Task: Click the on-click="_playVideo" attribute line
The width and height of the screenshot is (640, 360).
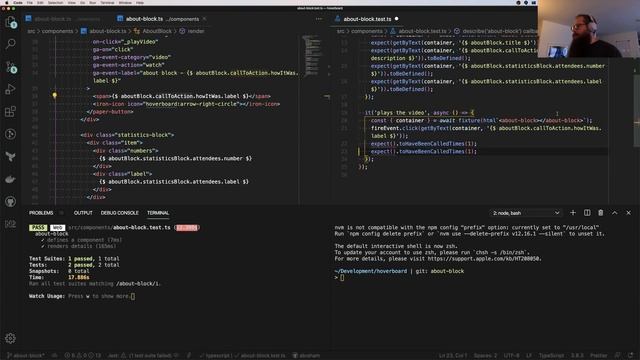Action: coord(125,42)
